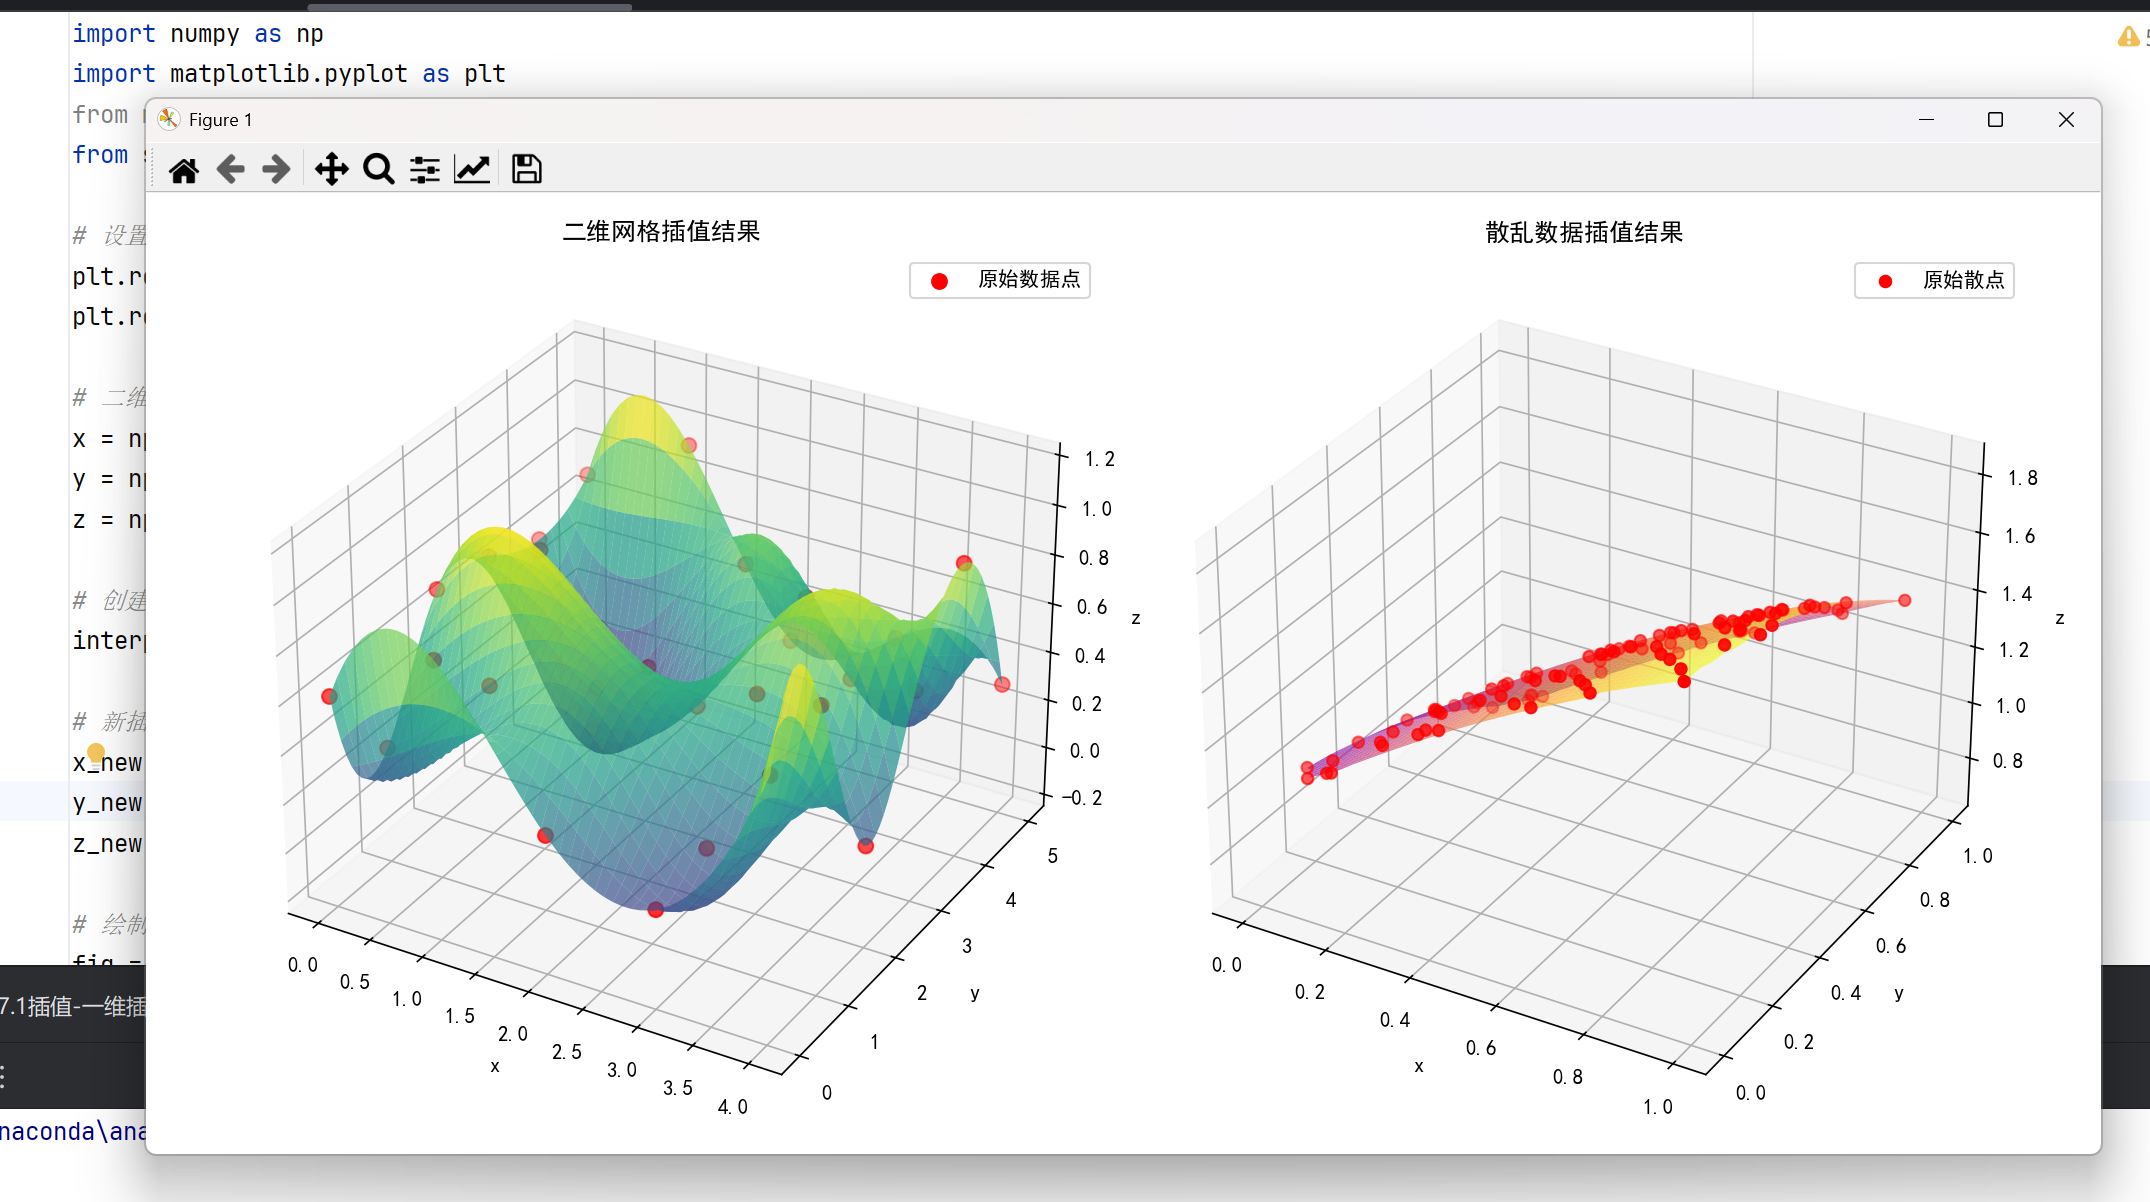This screenshot has height=1202, width=2150.
Task: Toggle the Zoom to rectangle tool
Action: point(378,170)
